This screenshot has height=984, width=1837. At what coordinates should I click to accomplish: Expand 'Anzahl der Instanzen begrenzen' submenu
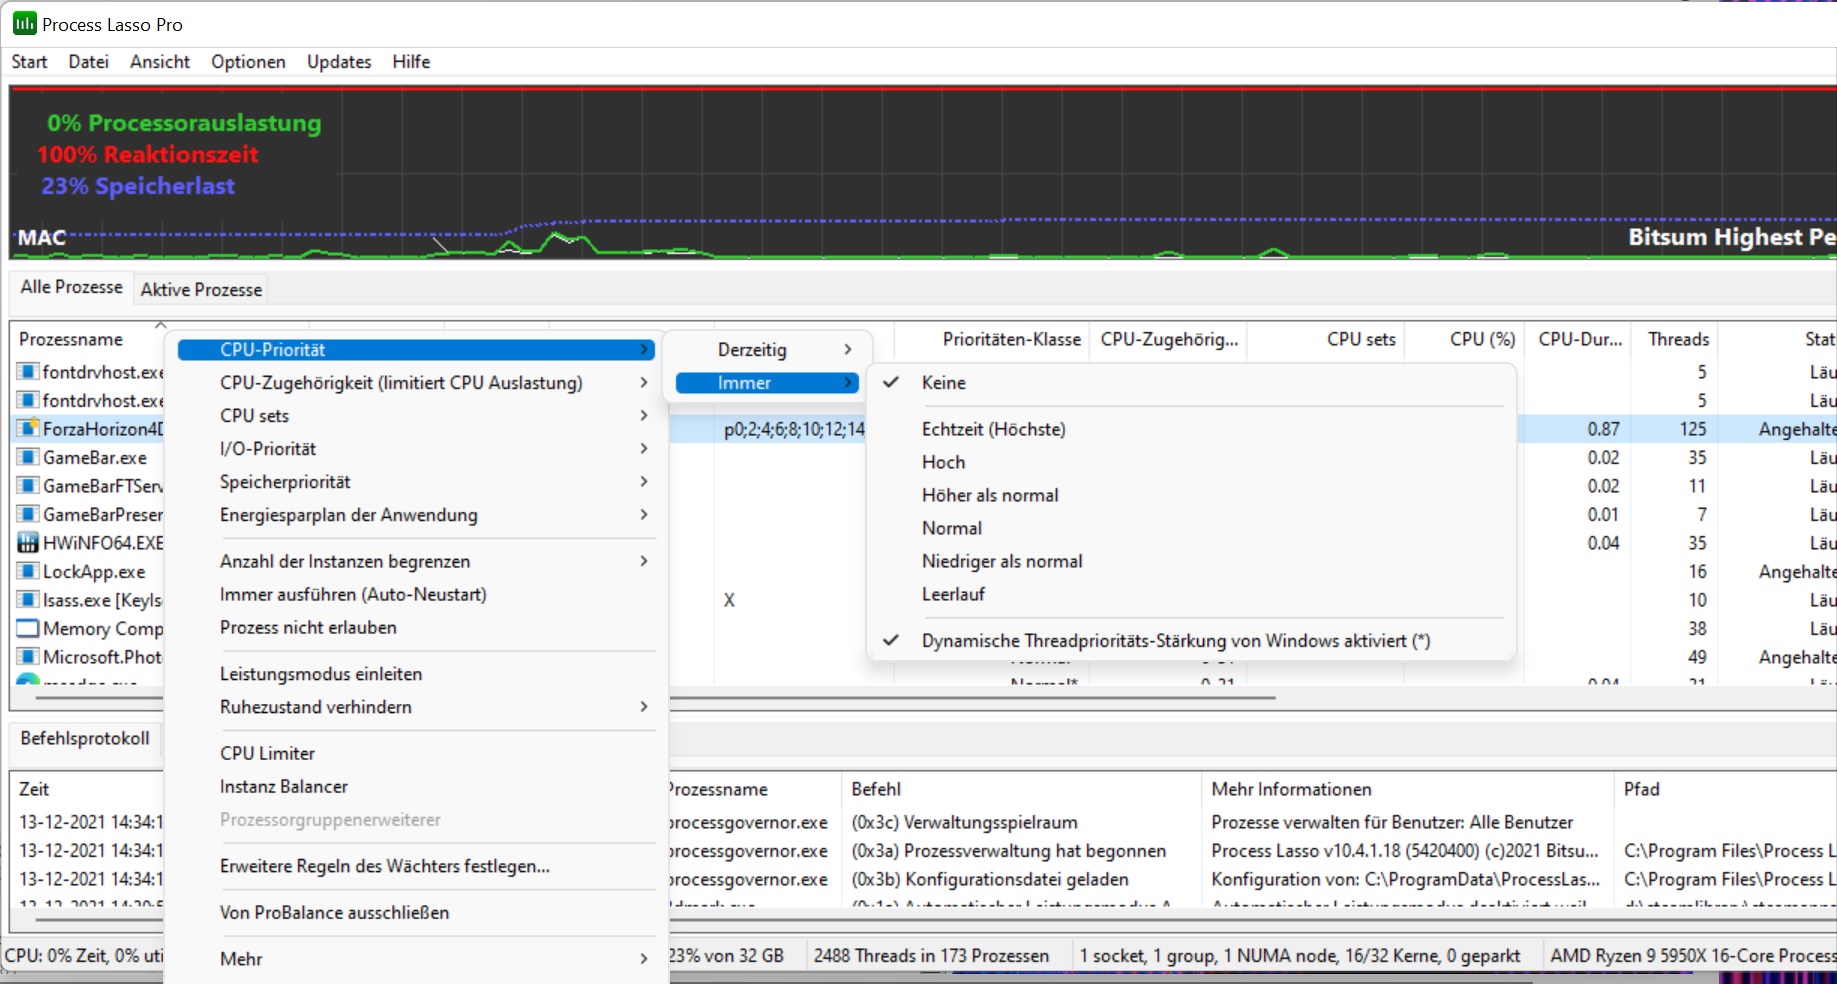416,562
